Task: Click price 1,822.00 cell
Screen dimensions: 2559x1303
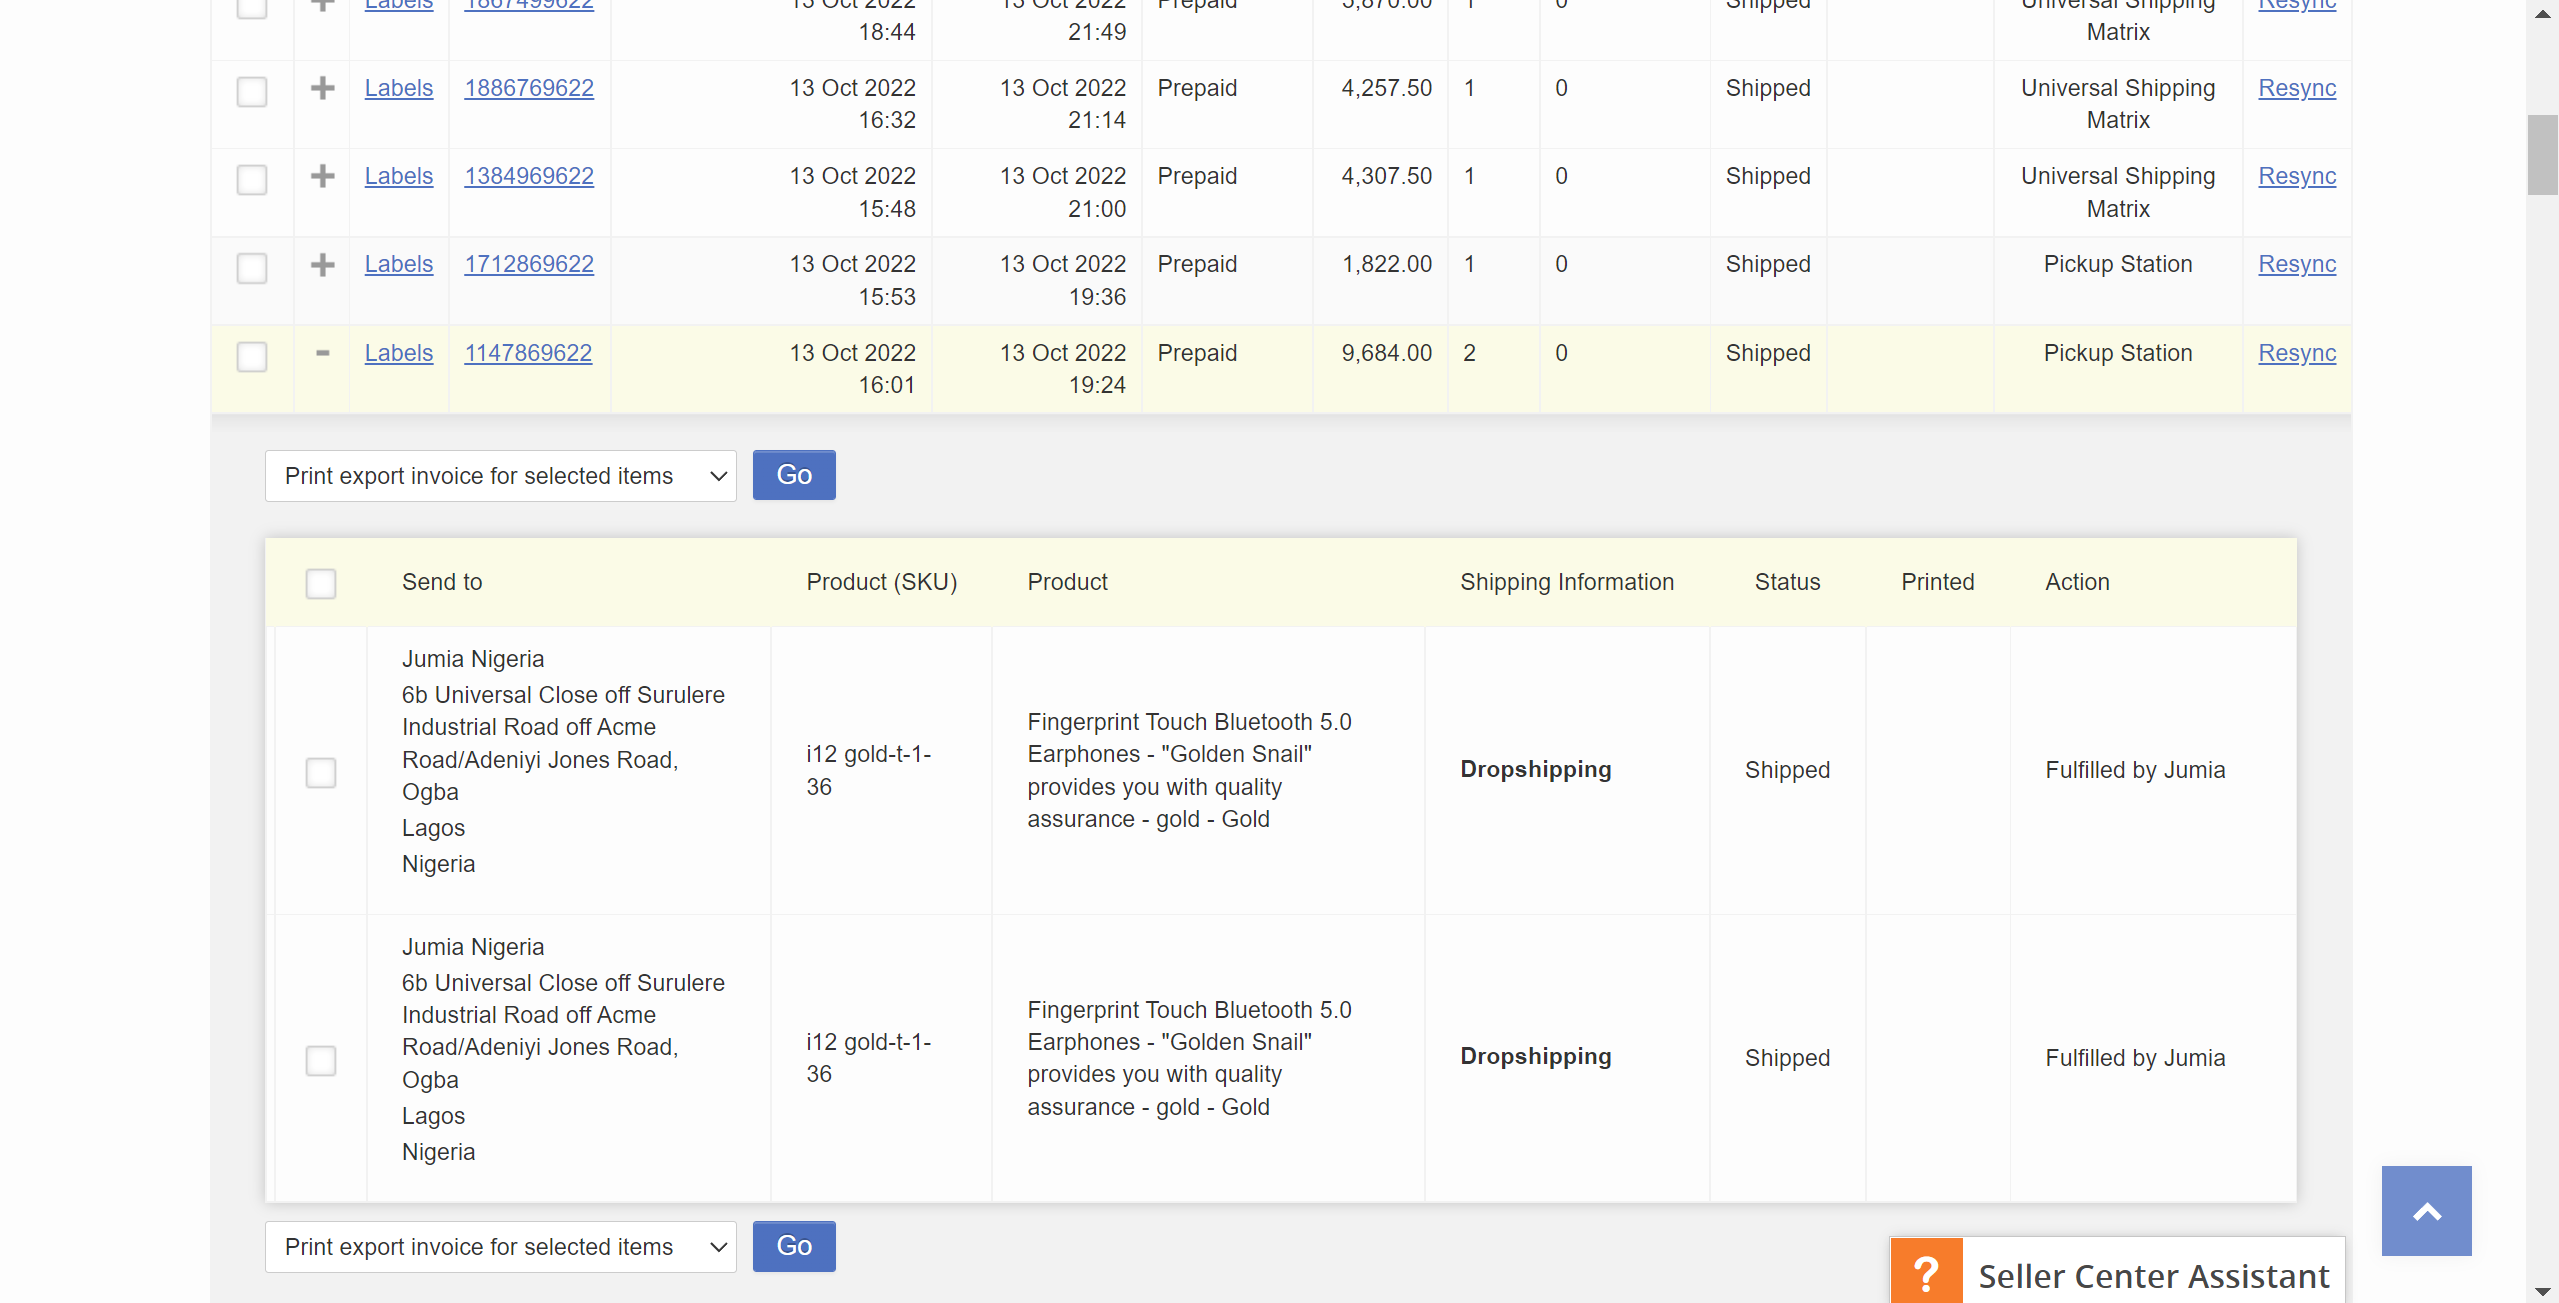Action: tap(1386, 264)
